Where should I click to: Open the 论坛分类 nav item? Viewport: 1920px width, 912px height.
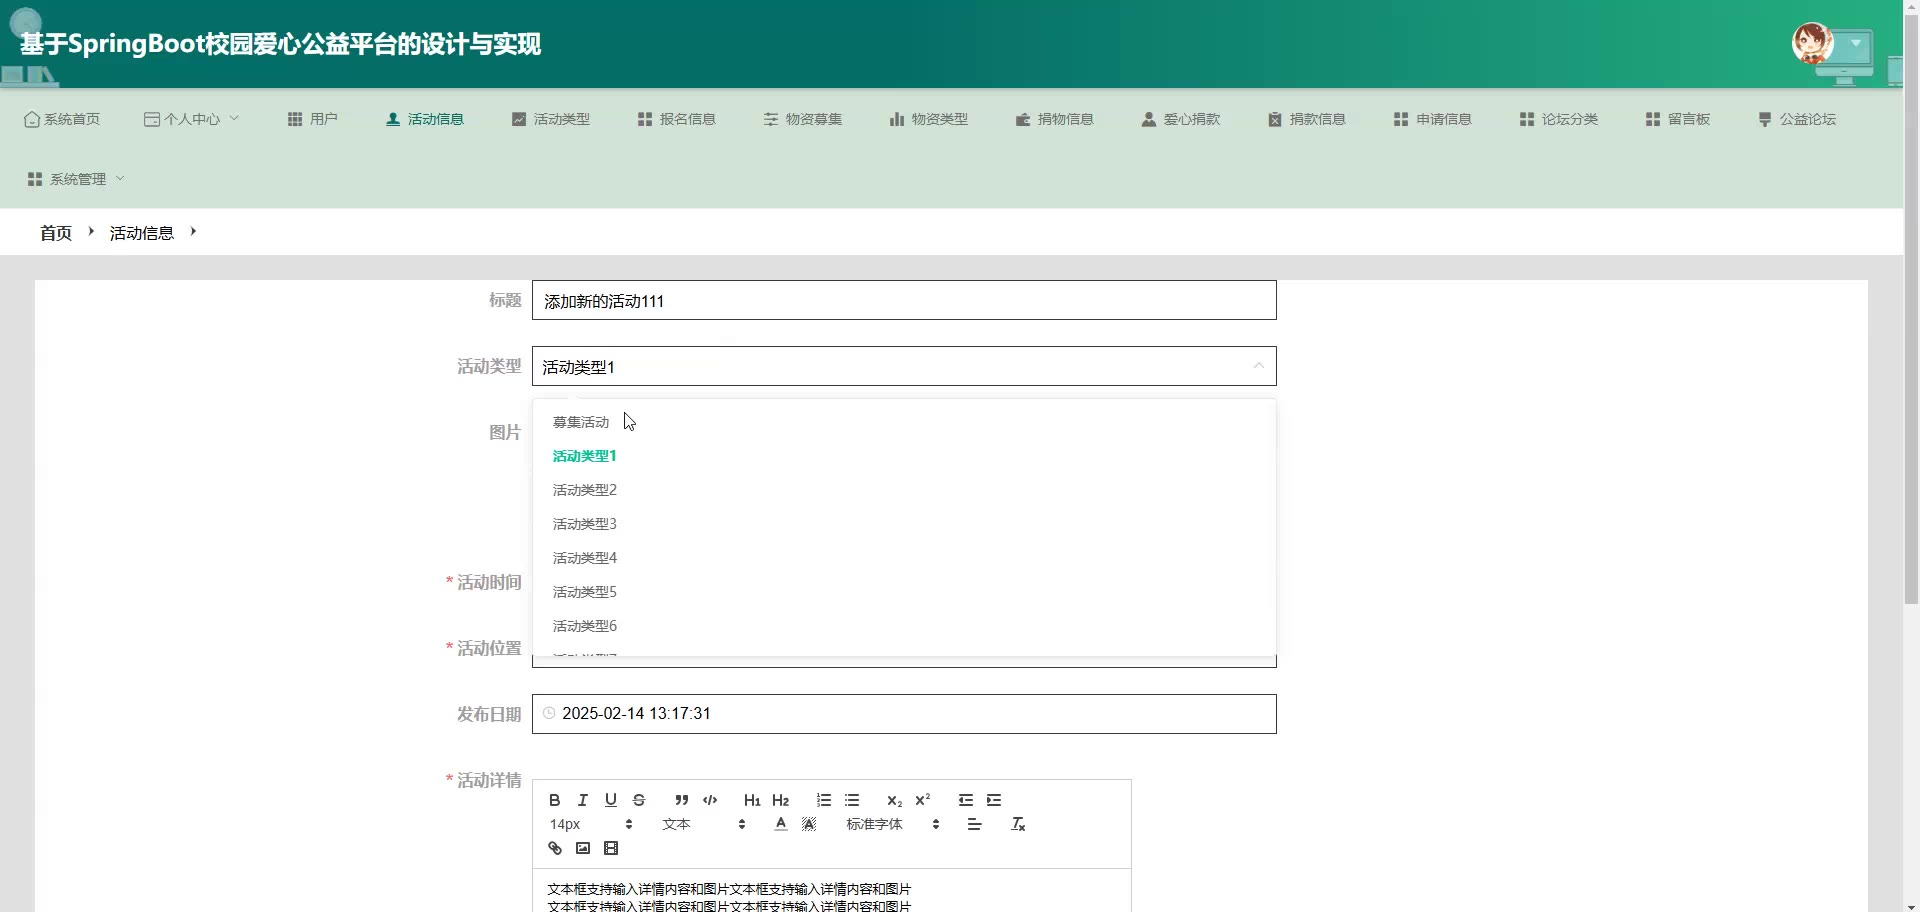(1559, 119)
